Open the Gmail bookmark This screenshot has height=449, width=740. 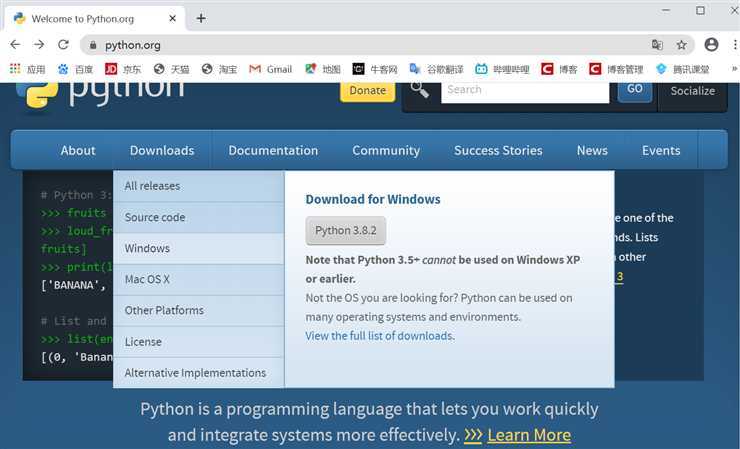[x=270, y=69]
